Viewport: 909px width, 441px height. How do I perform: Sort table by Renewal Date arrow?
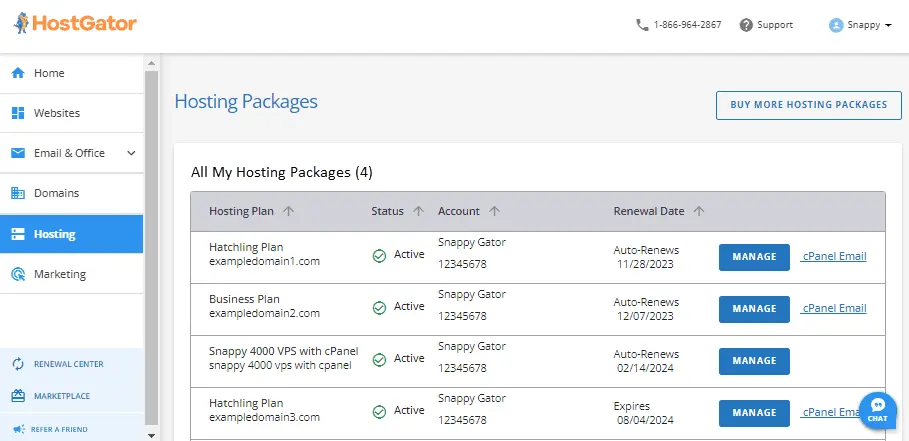tap(699, 211)
